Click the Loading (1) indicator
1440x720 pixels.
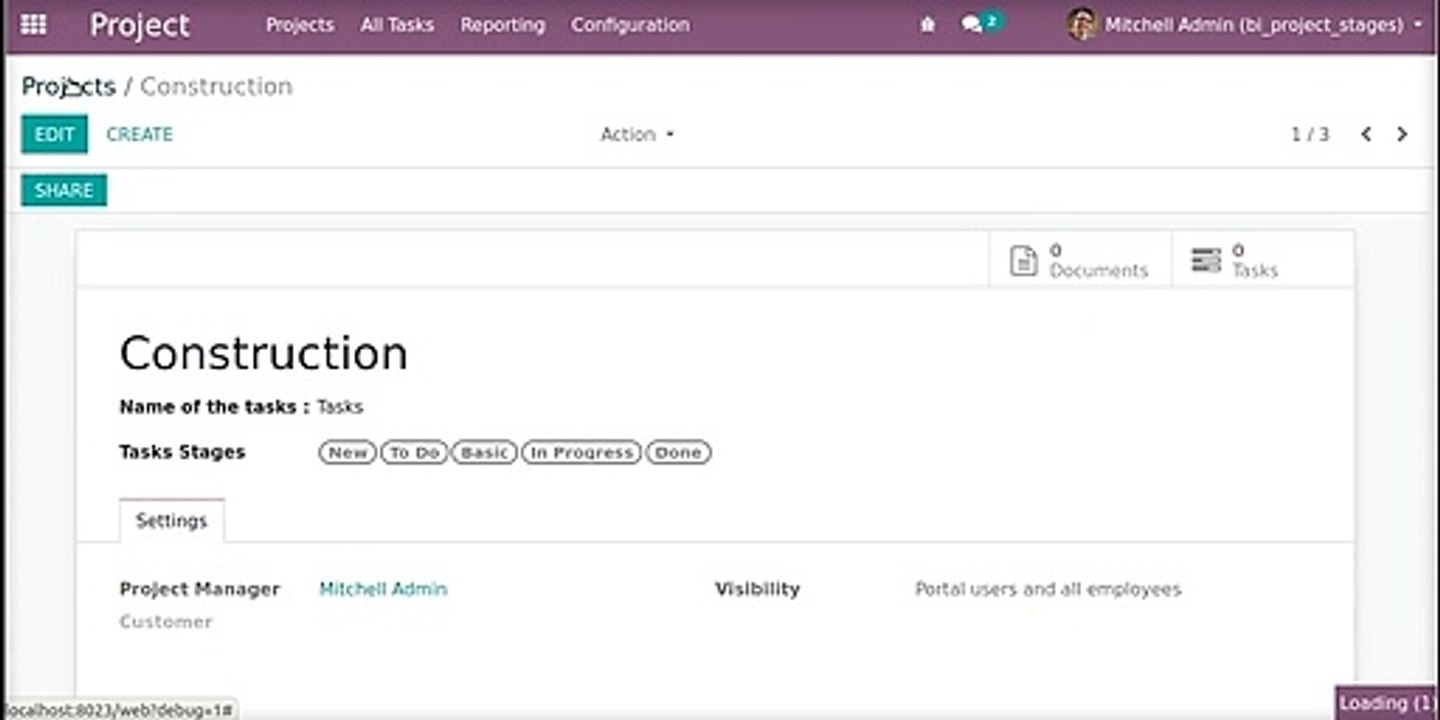pos(1387,703)
